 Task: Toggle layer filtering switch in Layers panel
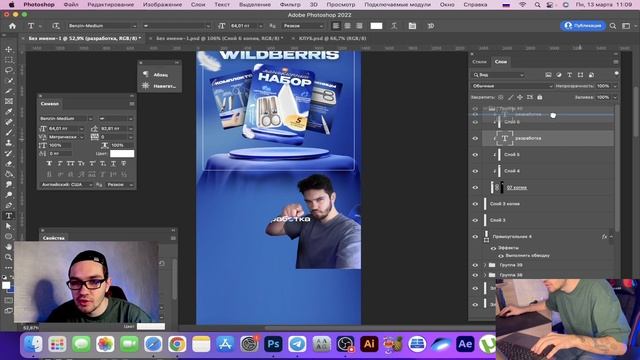616,74
